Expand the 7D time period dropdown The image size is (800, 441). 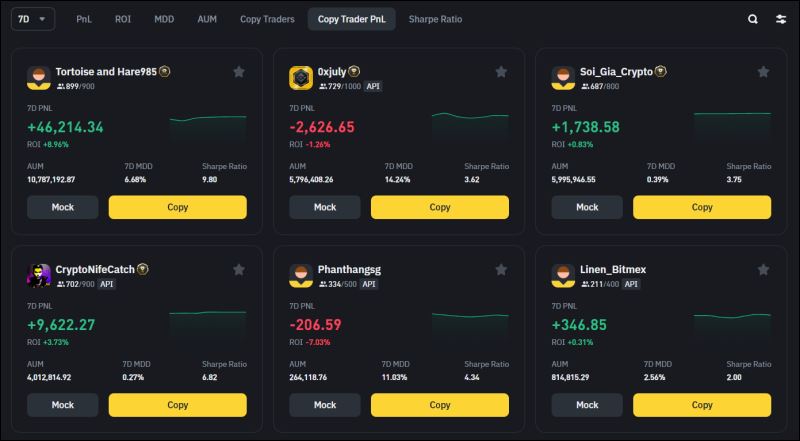point(33,19)
